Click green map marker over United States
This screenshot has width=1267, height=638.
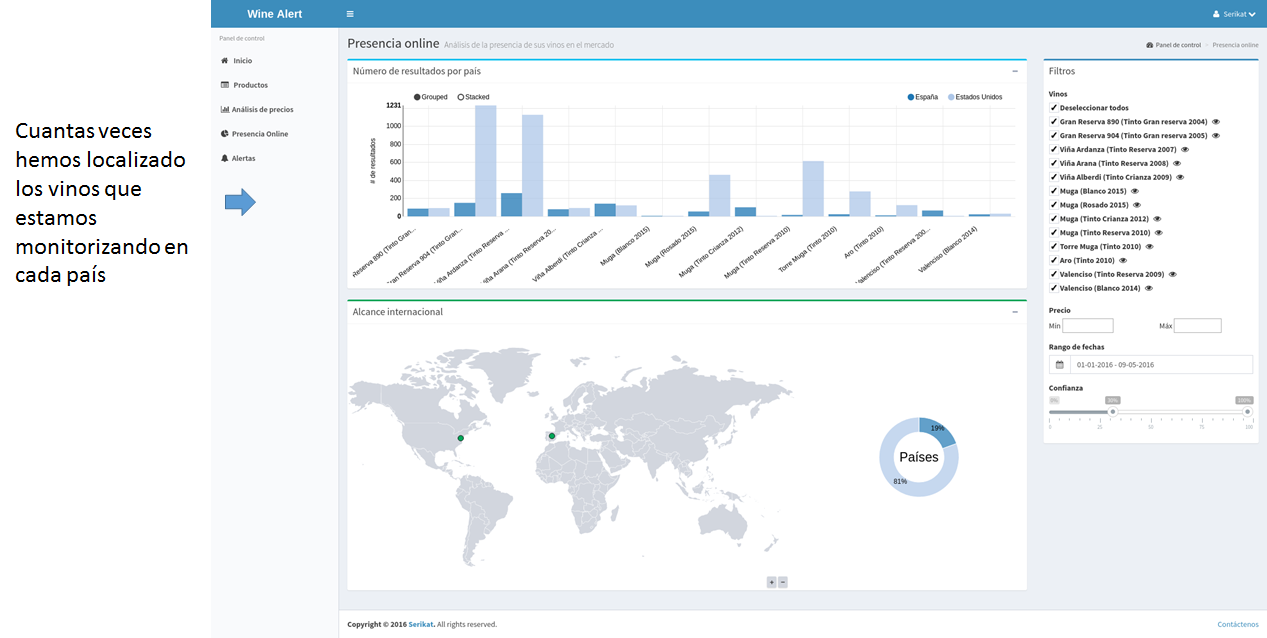[x=461, y=438]
